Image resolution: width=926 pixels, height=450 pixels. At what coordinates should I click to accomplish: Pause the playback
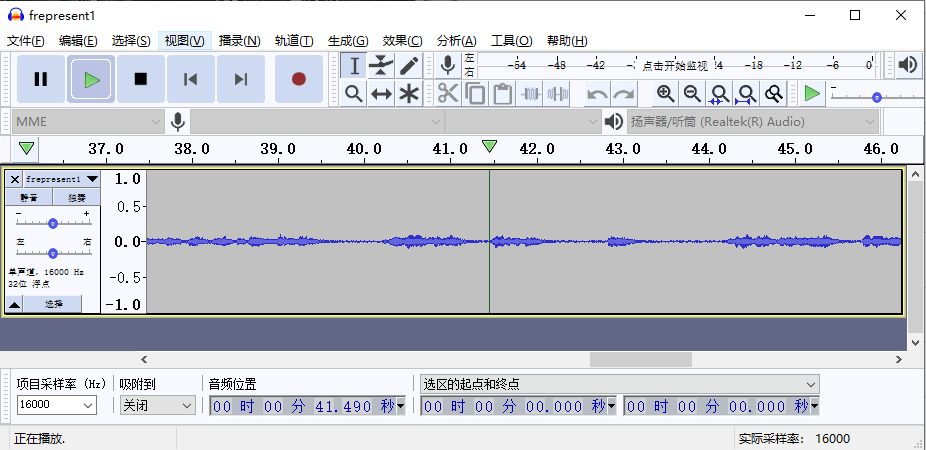coord(41,79)
